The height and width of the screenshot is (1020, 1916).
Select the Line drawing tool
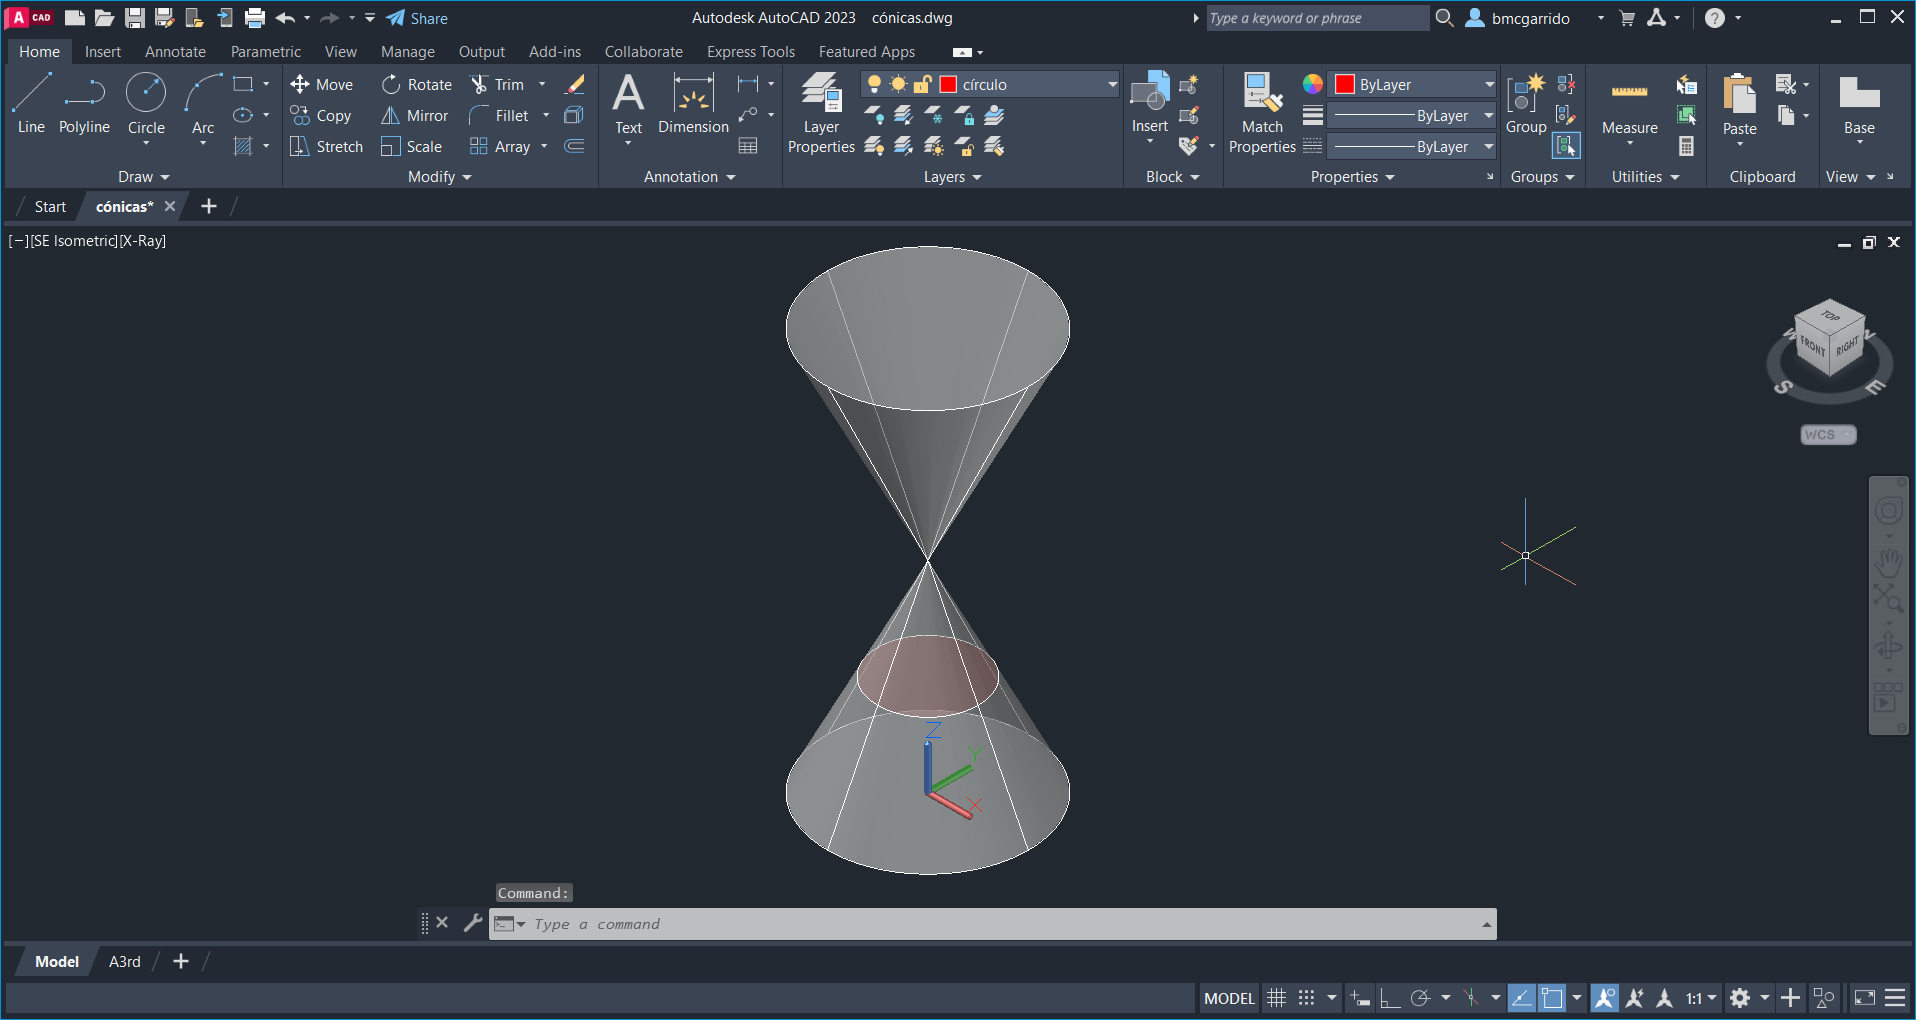[x=31, y=103]
